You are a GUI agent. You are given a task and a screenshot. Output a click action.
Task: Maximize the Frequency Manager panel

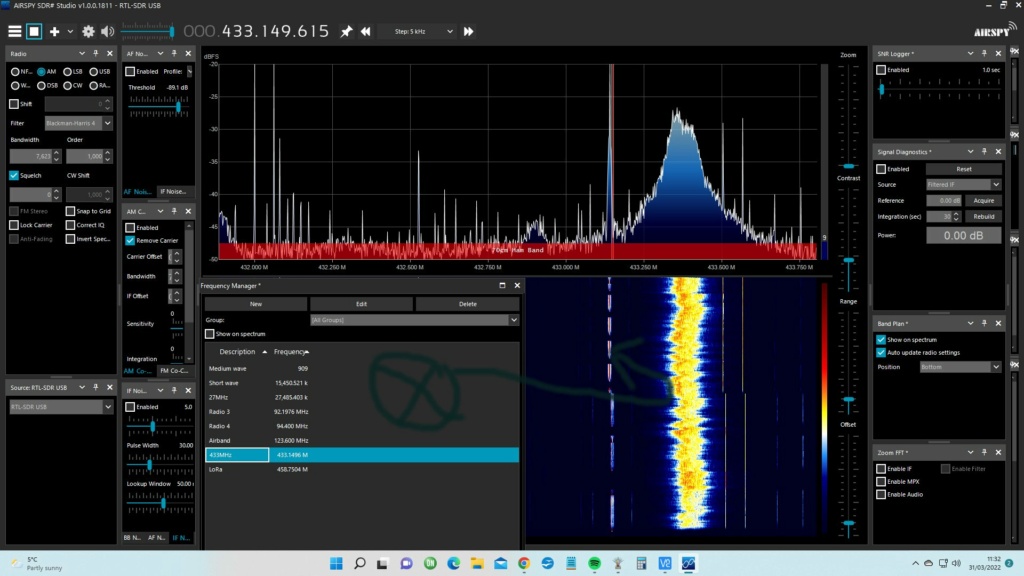(502, 285)
